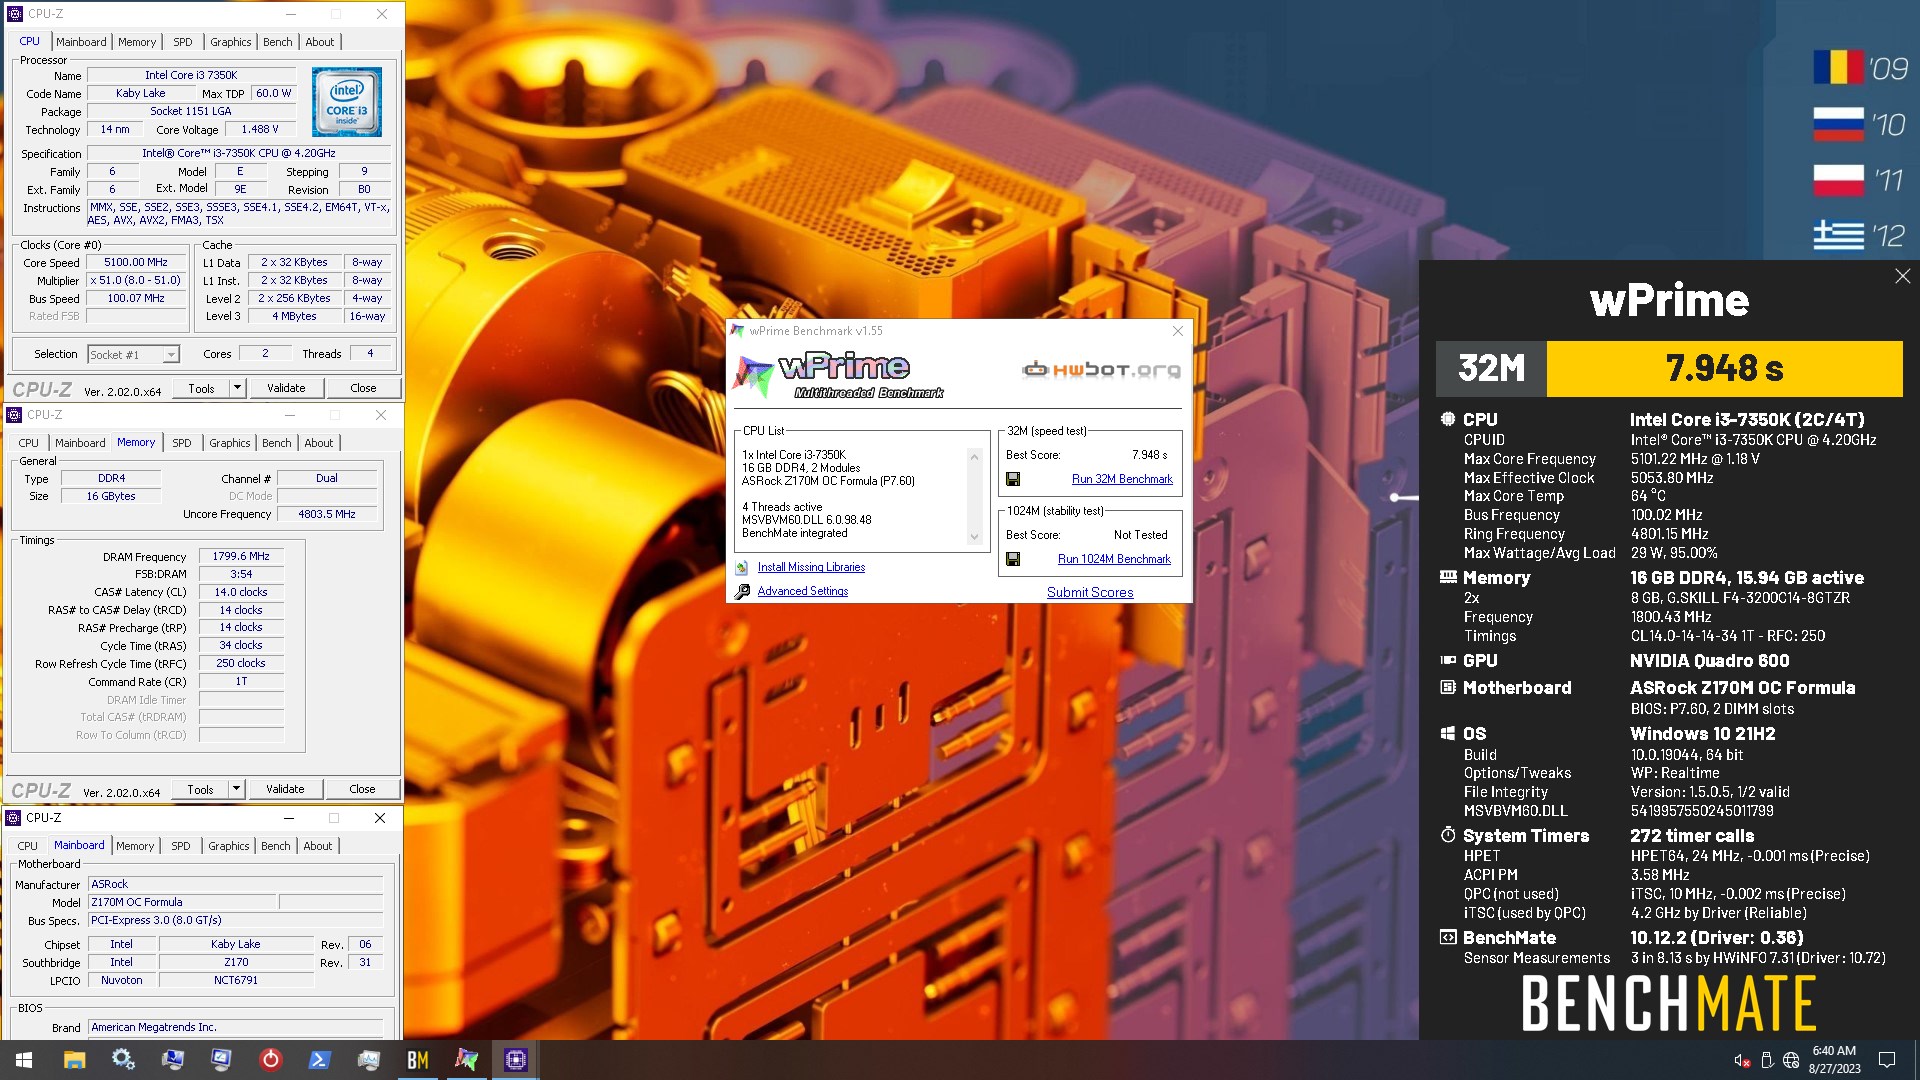The width and height of the screenshot is (1920, 1080).
Task: Open the performance monitor icon left of BenchMate
Action: click(368, 1060)
